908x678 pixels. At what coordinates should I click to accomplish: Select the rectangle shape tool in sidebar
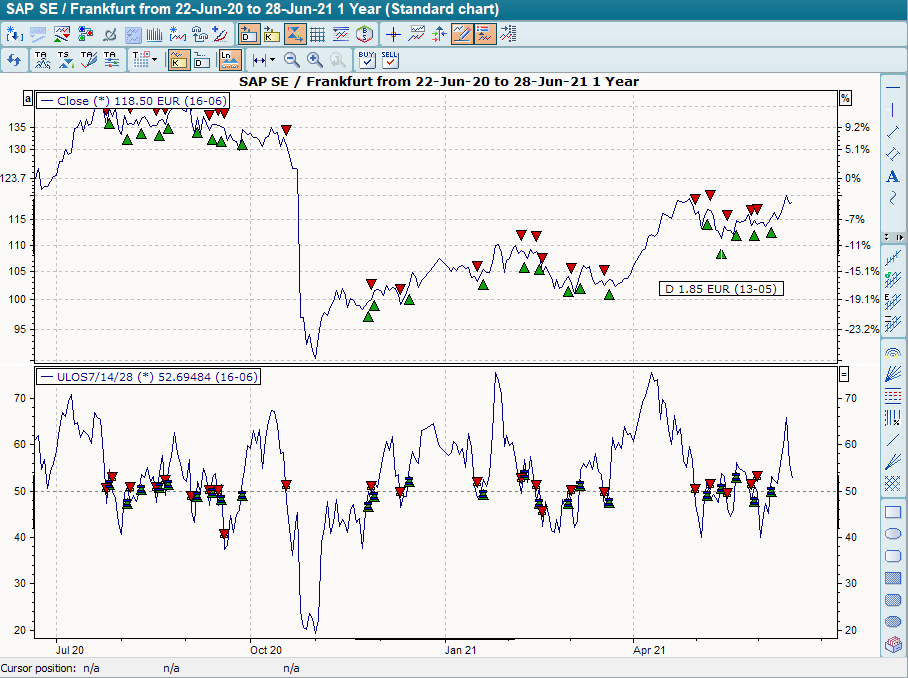click(893, 512)
